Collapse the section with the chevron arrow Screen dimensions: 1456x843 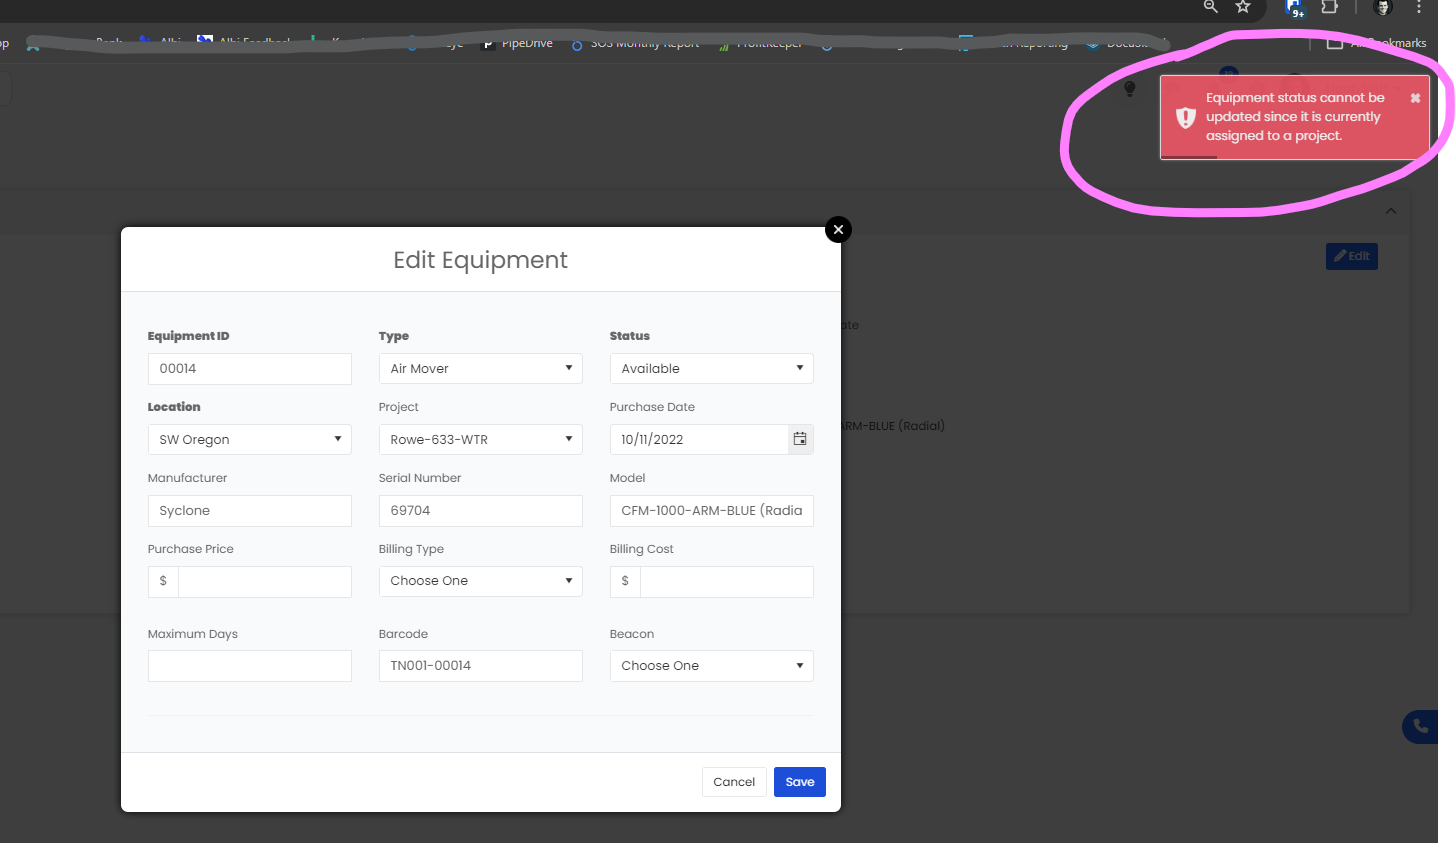pyautogui.click(x=1390, y=211)
